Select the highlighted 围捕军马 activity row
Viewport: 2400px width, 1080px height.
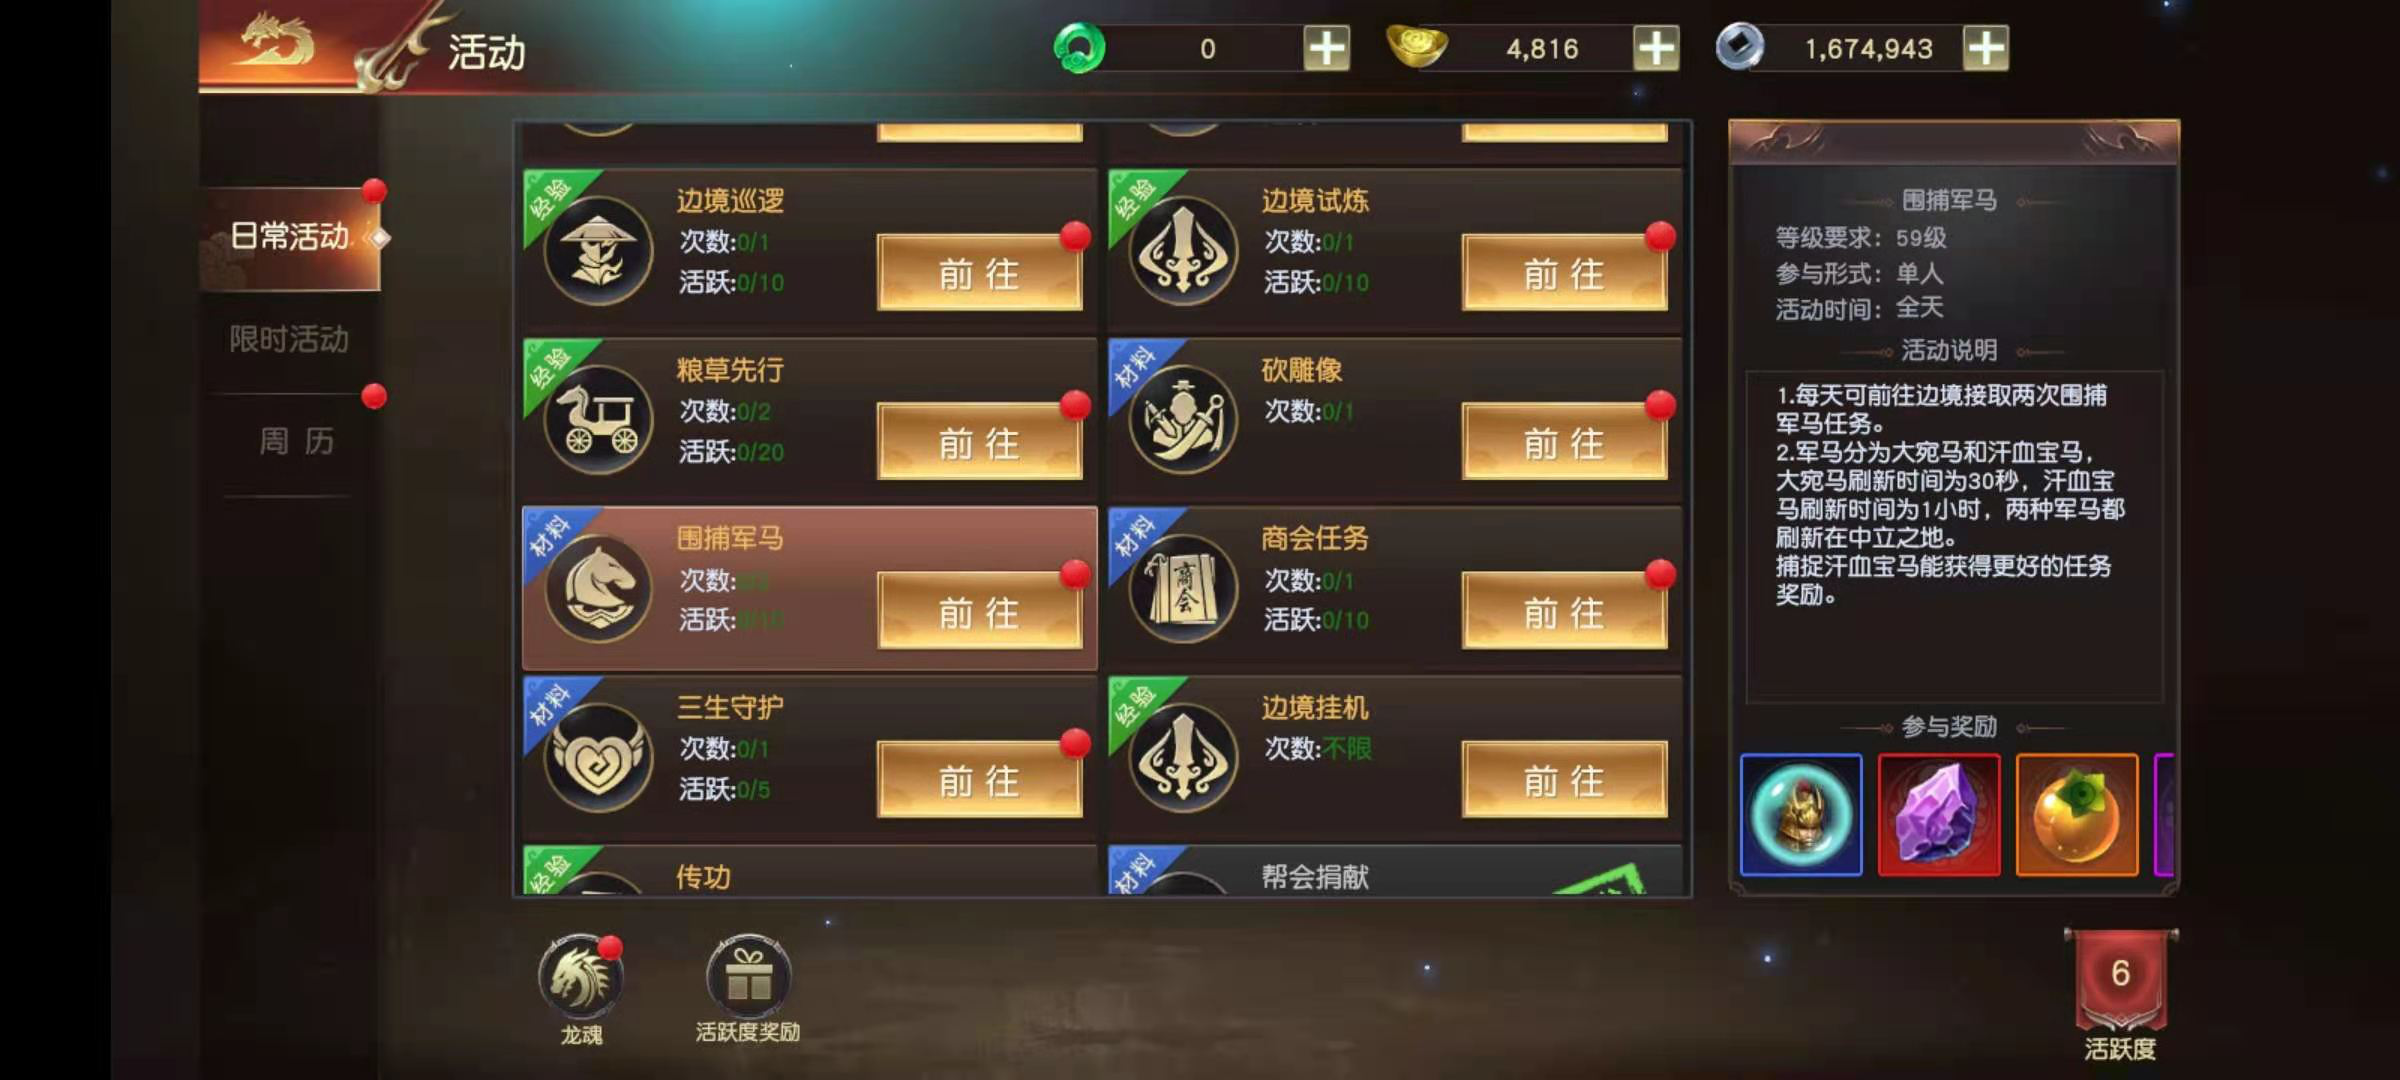point(810,588)
